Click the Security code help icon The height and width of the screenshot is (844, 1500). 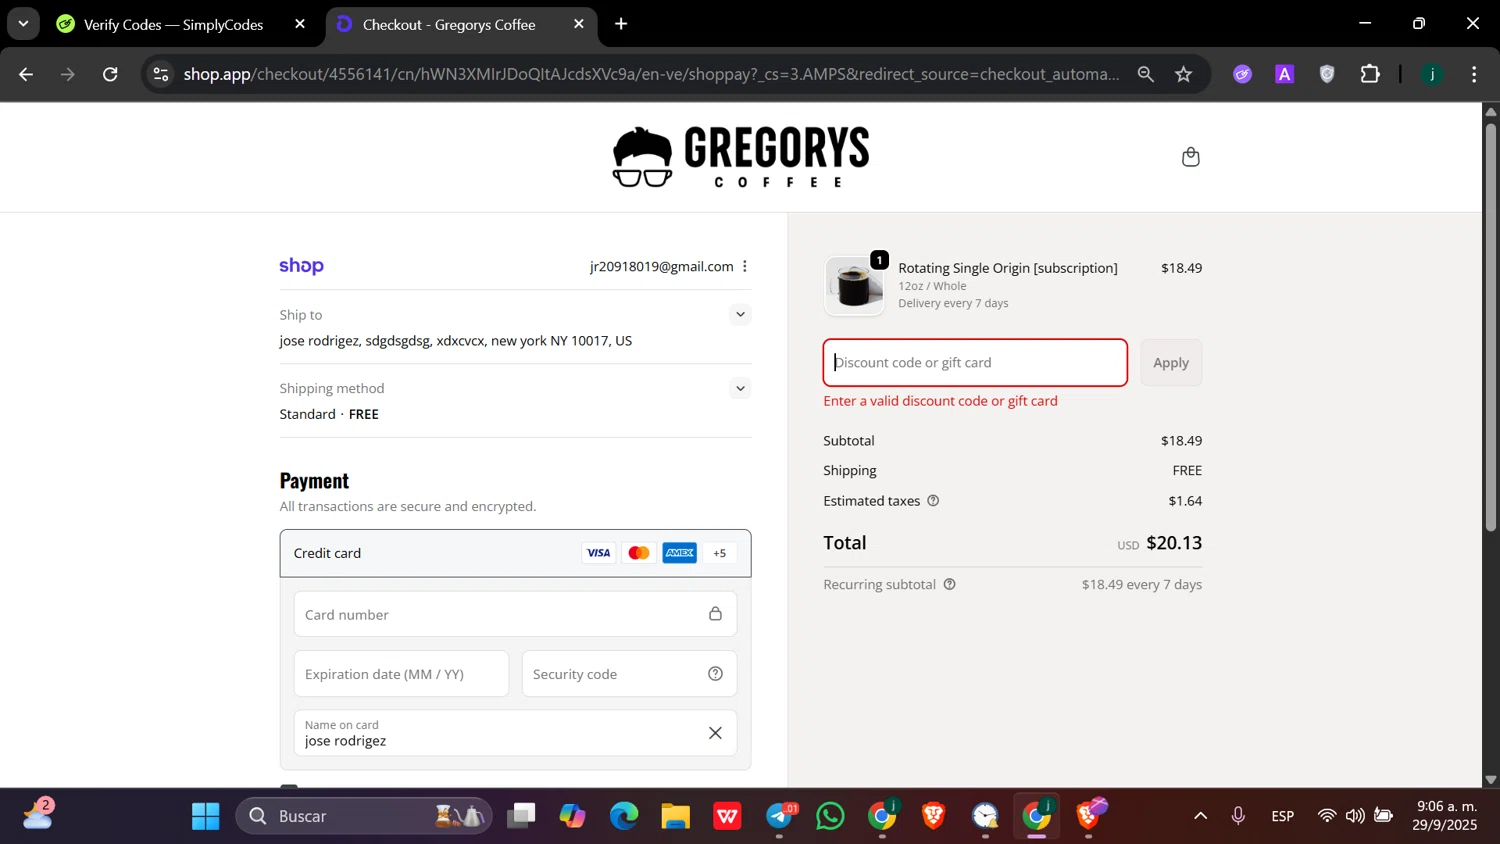715,674
